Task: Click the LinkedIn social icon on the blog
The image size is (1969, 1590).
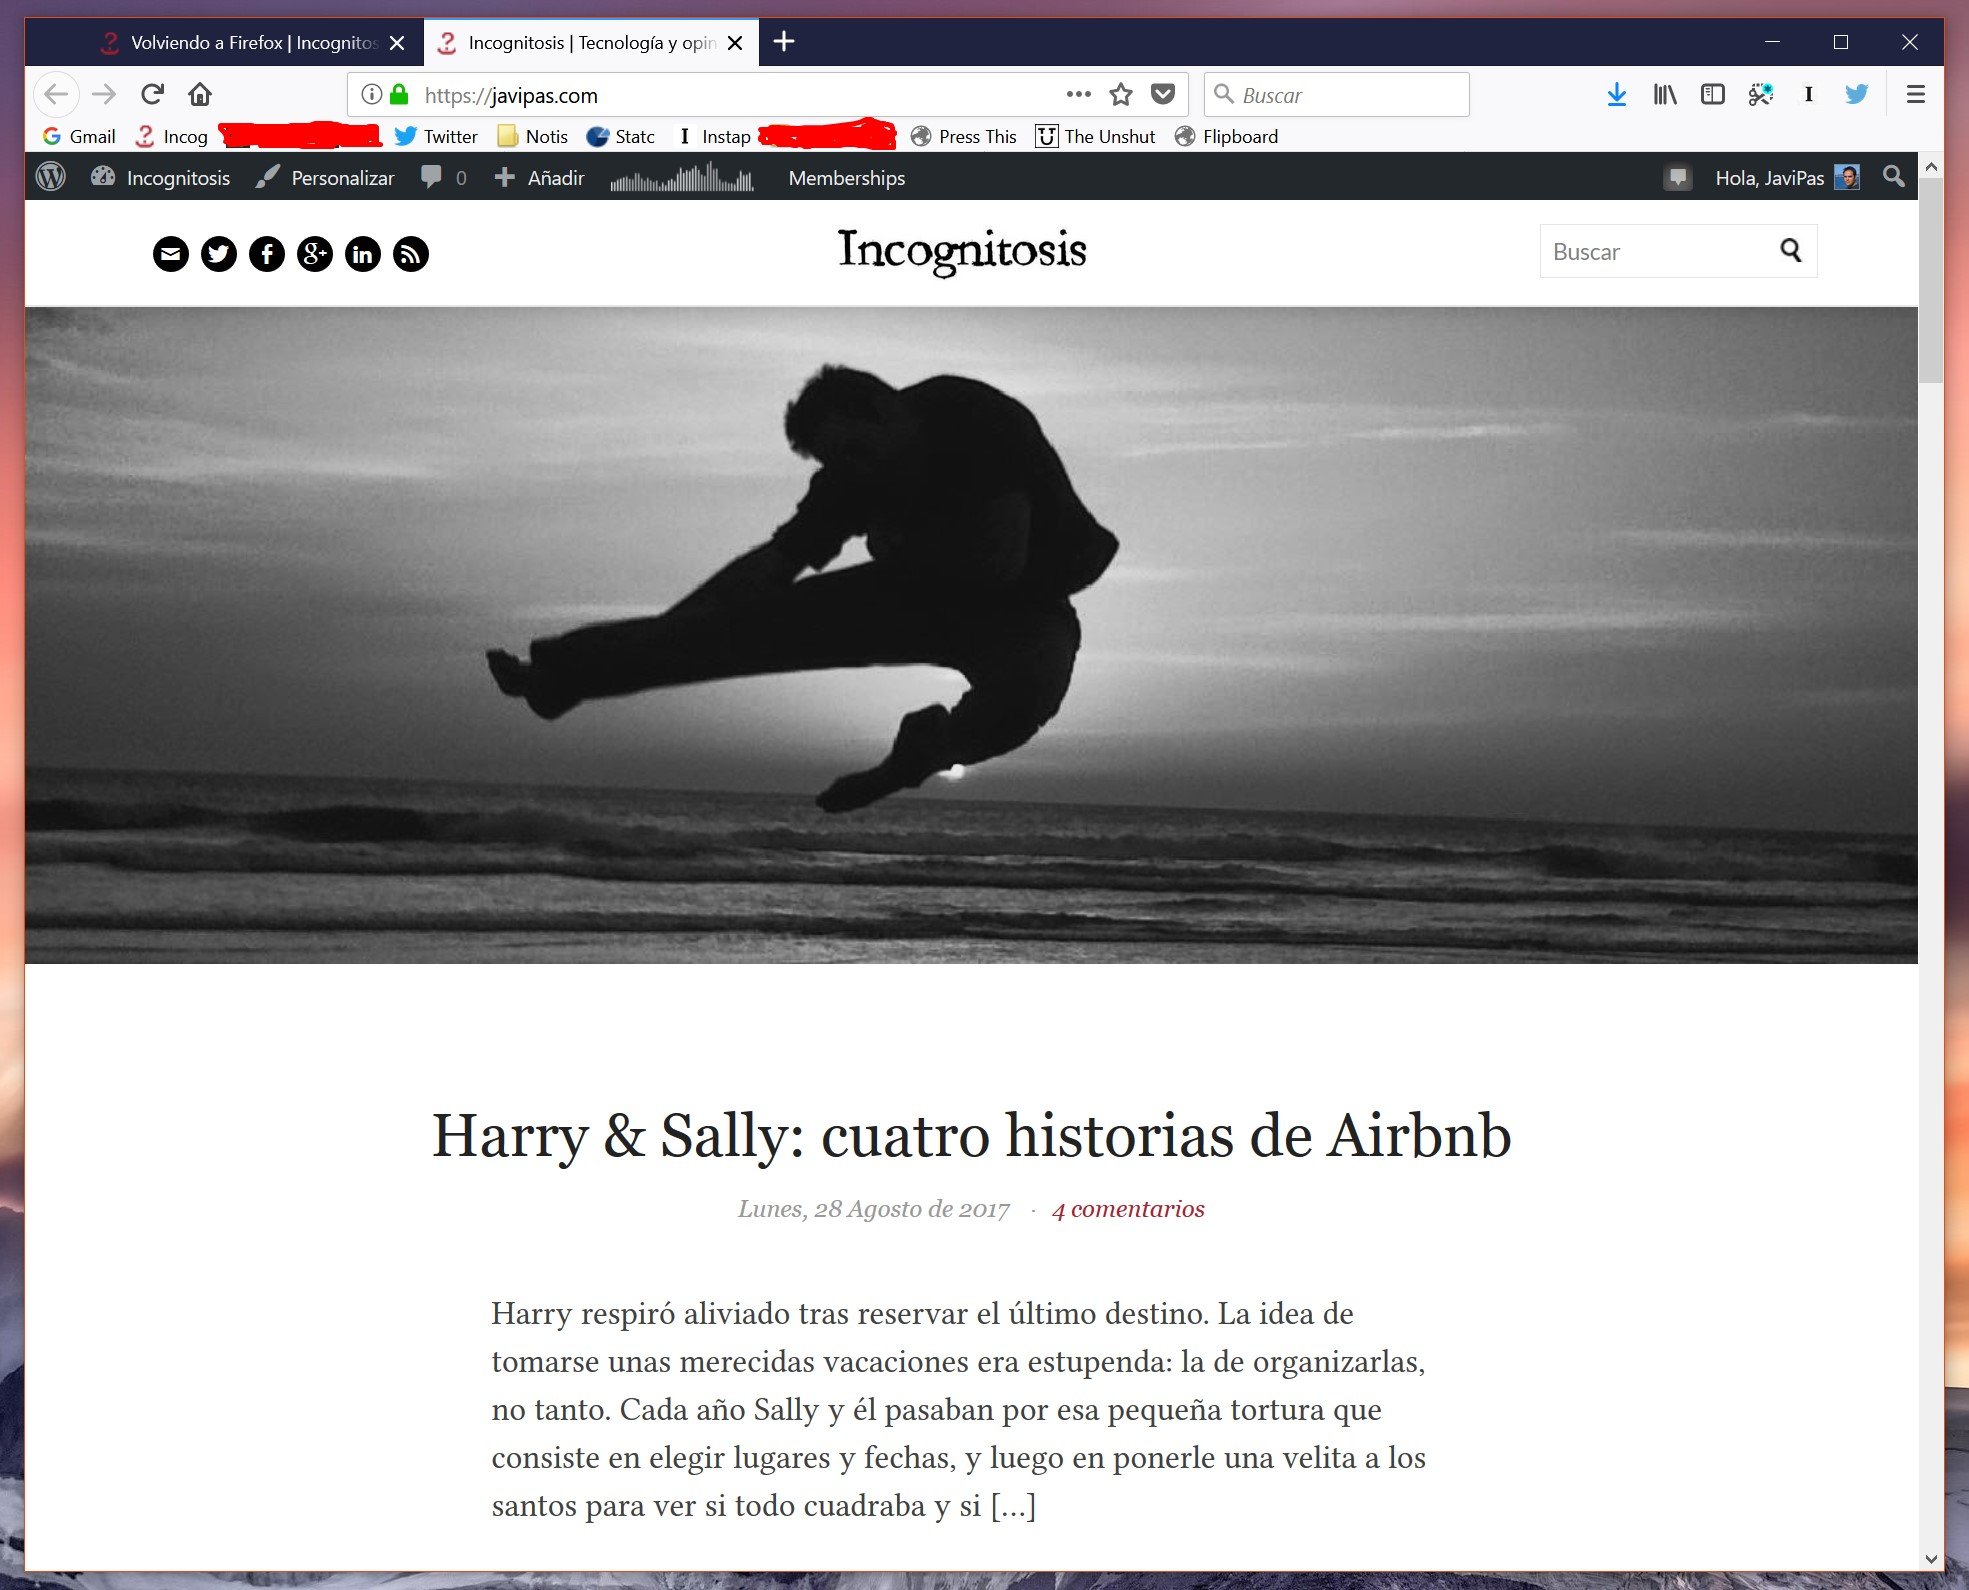Action: (362, 254)
